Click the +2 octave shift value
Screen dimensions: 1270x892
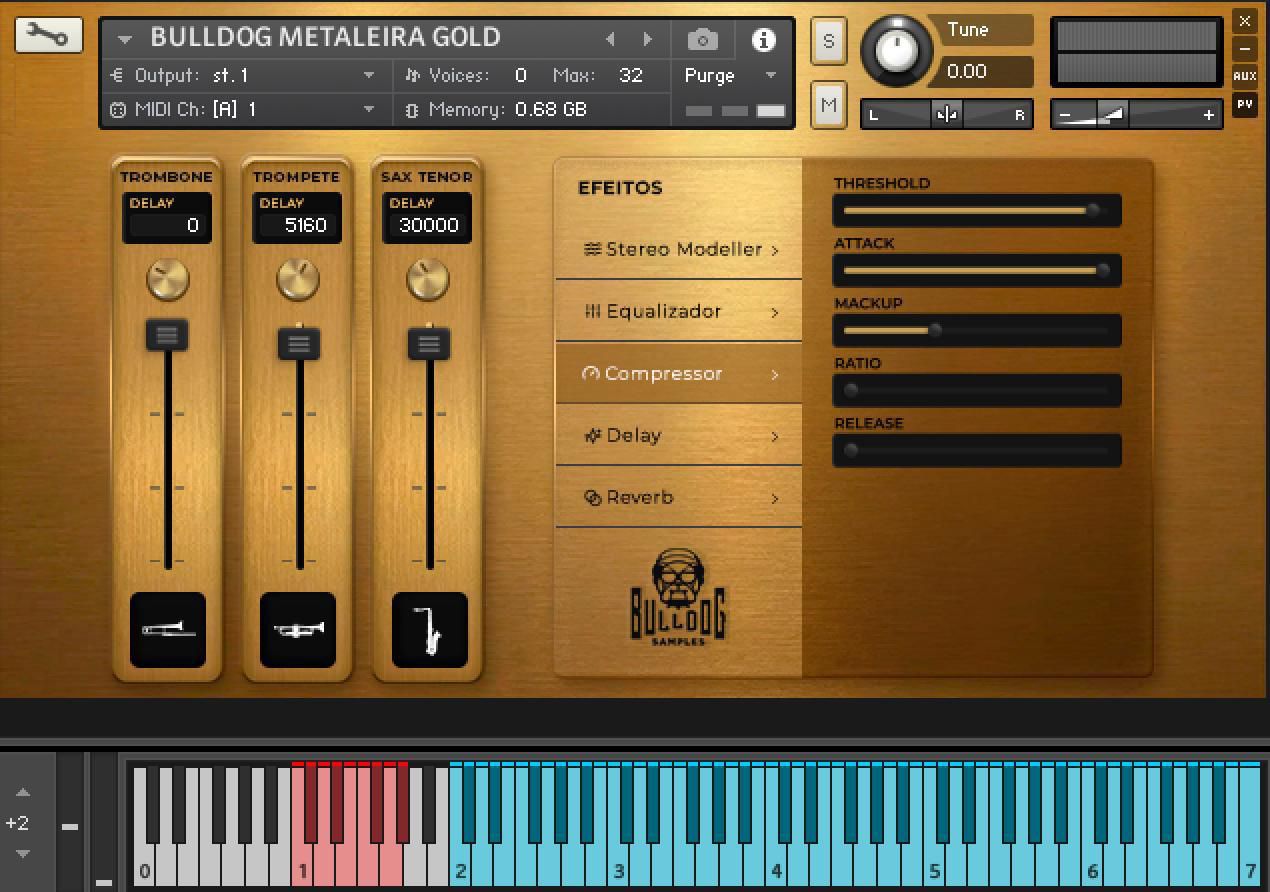17,823
